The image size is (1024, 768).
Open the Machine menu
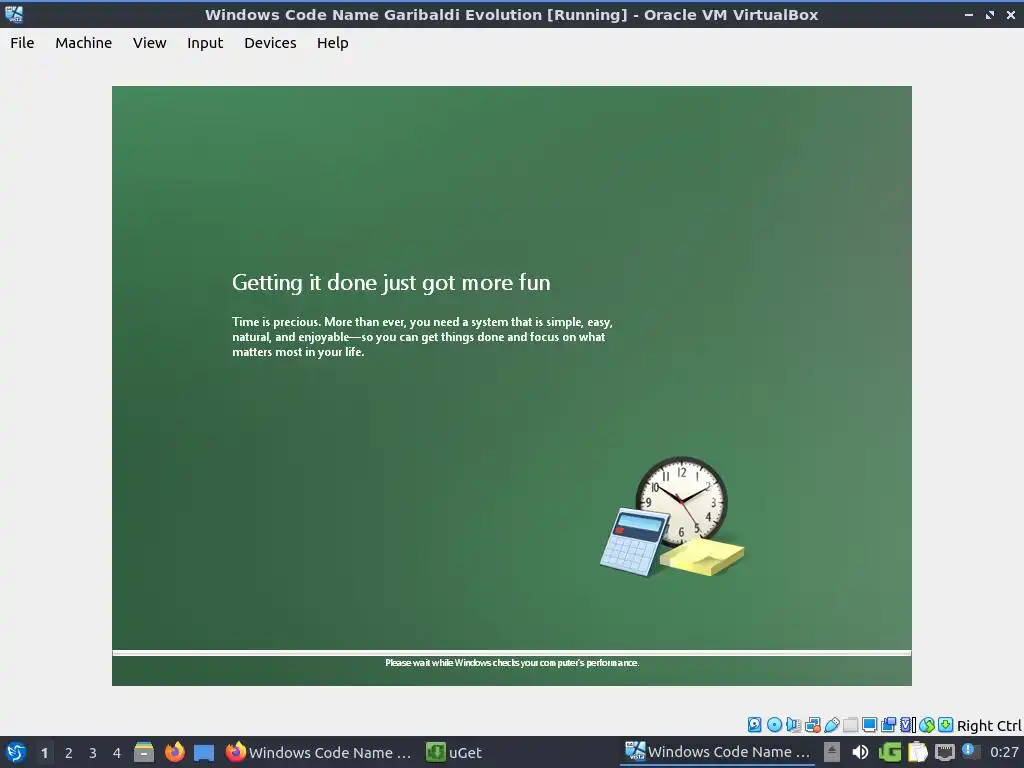84,43
